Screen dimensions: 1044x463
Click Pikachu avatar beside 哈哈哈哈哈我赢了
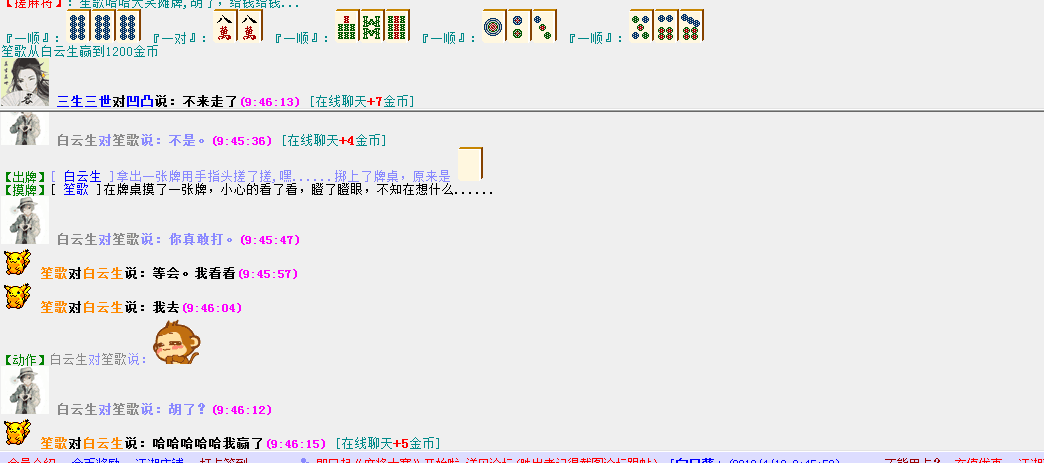pyautogui.click(x=17, y=432)
